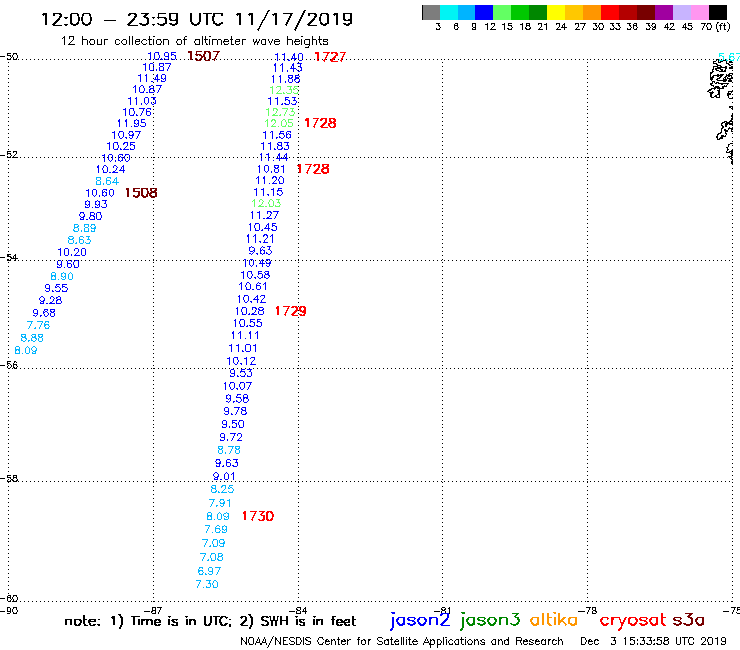This screenshot has width=740, height=650.
Task: Click the wave height value 10.95
Action: tap(162, 56)
